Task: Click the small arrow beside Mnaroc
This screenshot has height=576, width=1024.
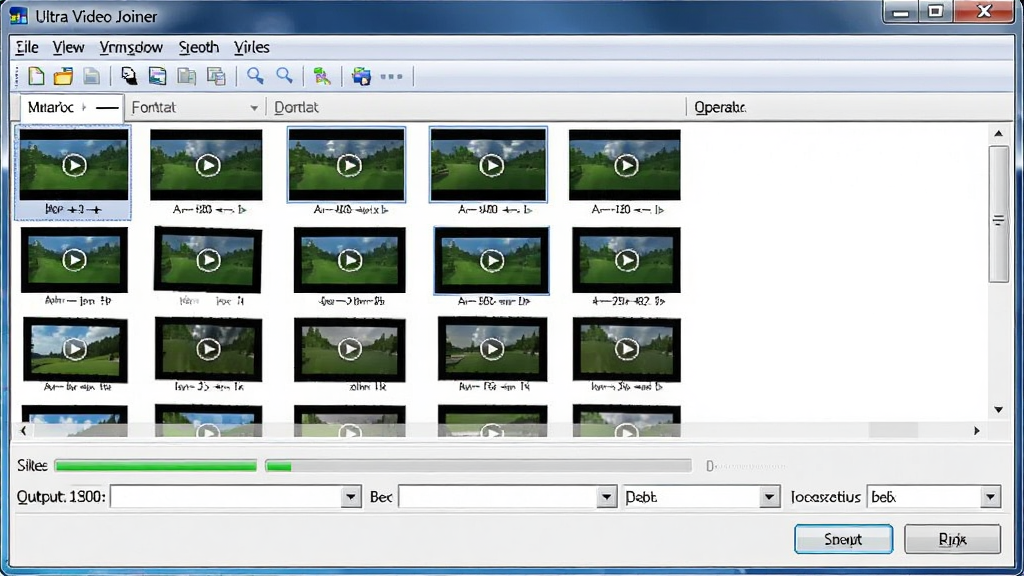Action: click(84, 107)
